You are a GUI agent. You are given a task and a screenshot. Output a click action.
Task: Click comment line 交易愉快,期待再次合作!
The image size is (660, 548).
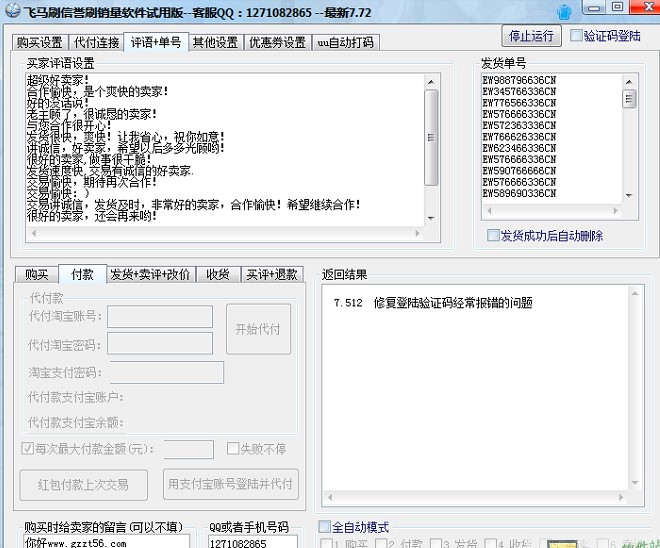point(92,182)
